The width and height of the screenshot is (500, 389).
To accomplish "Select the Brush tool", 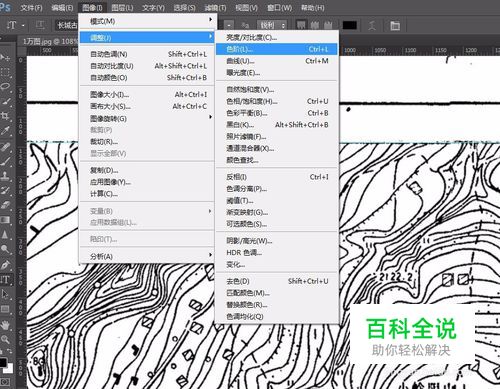I will point(5,162).
